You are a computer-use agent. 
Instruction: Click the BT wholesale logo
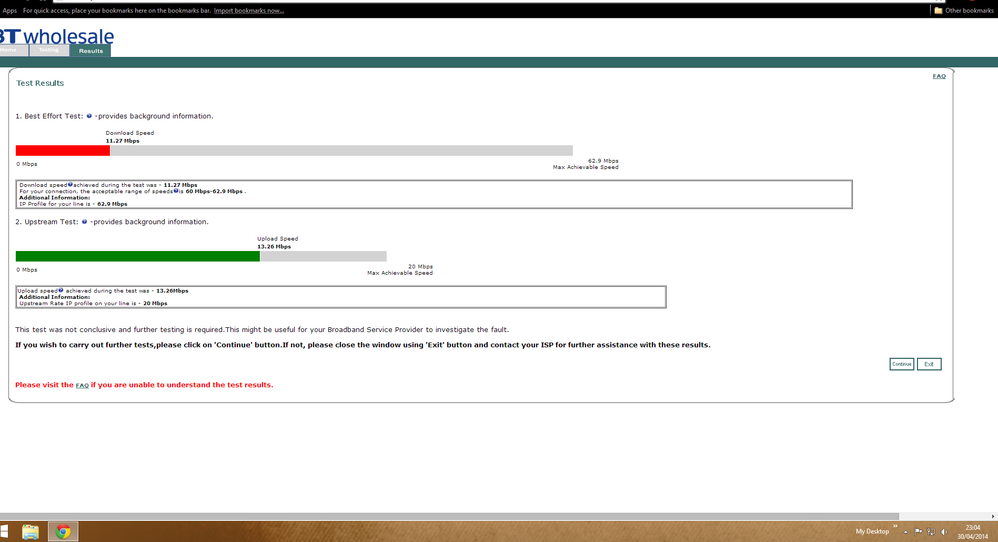pos(57,36)
